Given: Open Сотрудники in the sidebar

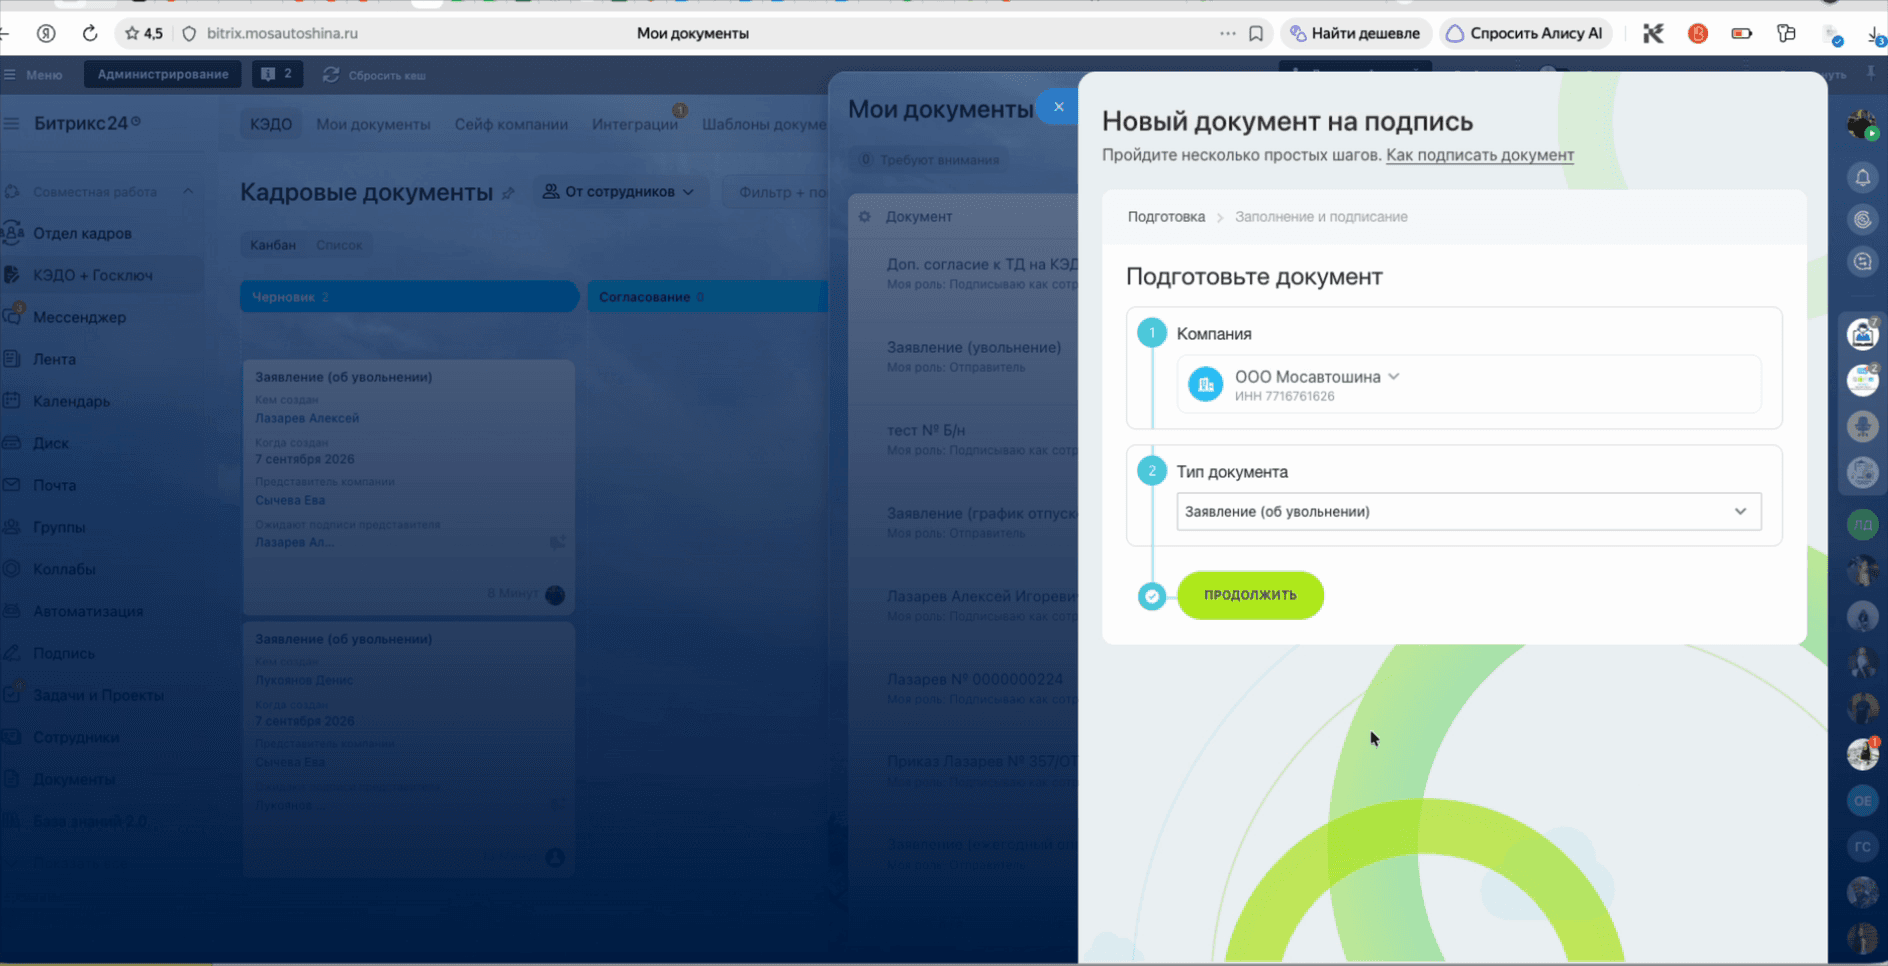Looking at the screenshot, I should pos(76,737).
